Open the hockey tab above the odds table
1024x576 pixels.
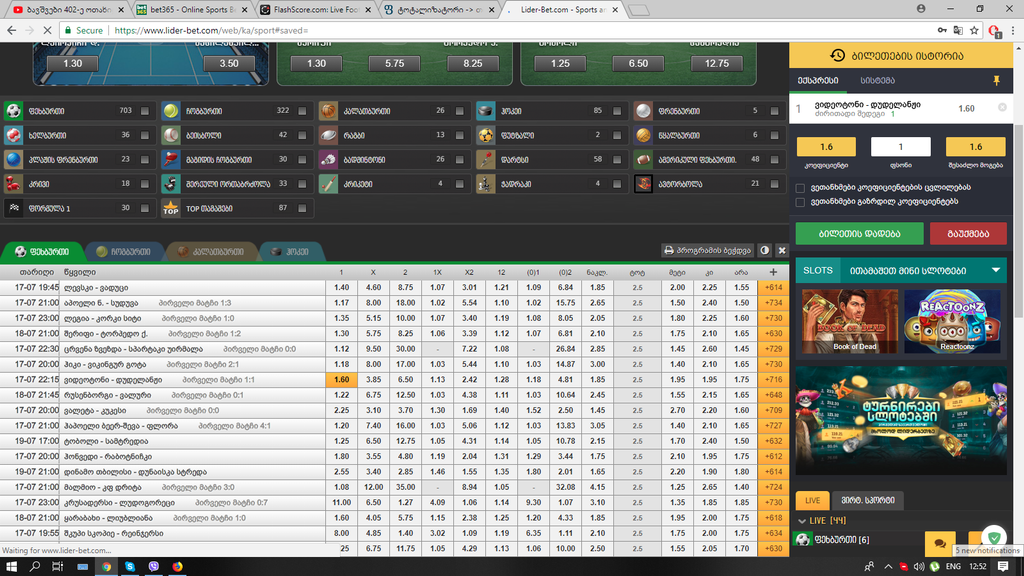290,251
